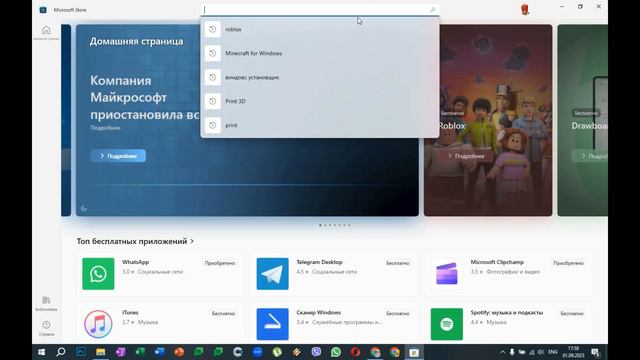Click the Telegram Desktop title text

319,262
